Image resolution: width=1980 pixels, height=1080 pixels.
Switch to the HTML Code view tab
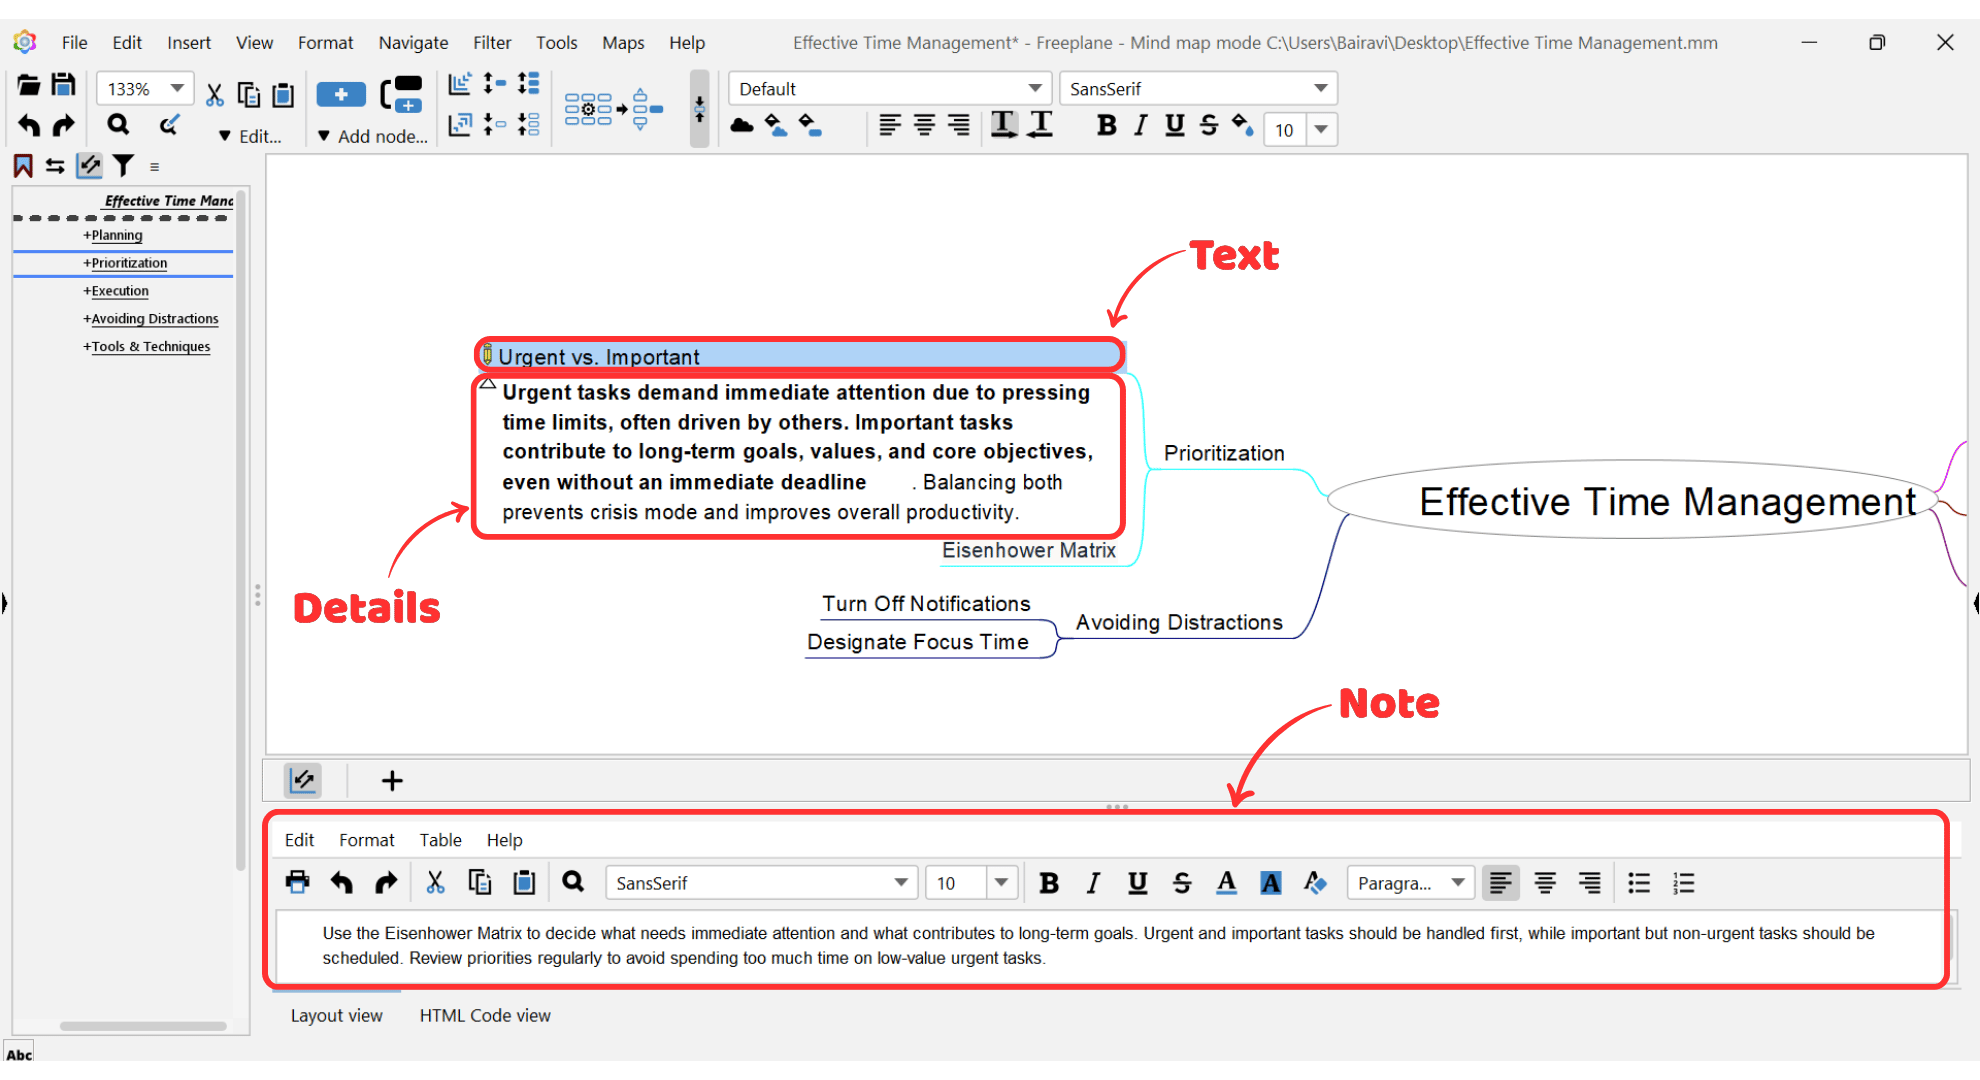pos(485,1015)
